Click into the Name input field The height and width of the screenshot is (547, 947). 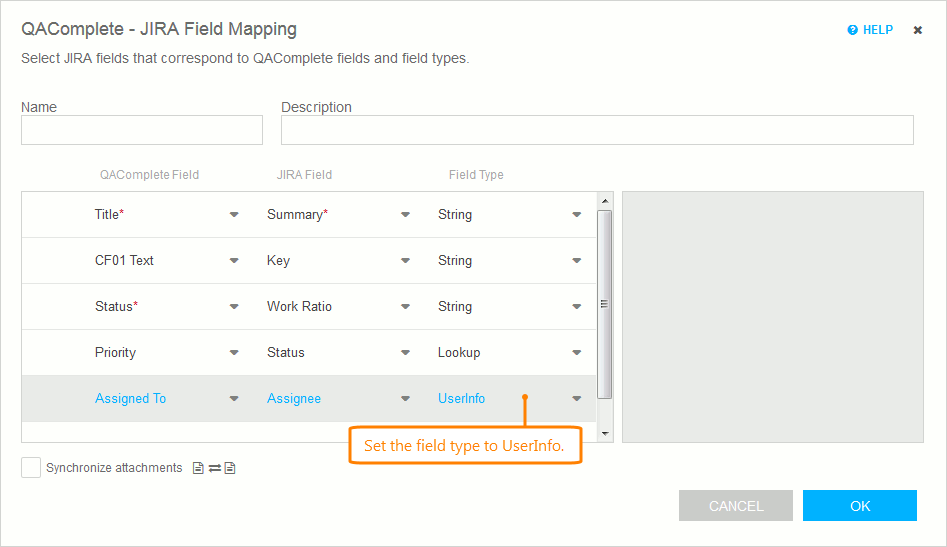pyautogui.click(x=142, y=130)
